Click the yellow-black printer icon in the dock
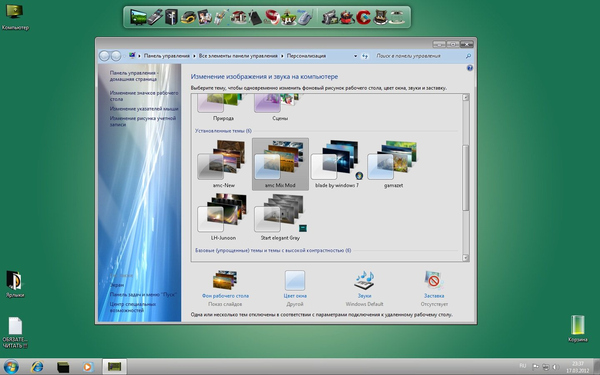 pos(188,17)
